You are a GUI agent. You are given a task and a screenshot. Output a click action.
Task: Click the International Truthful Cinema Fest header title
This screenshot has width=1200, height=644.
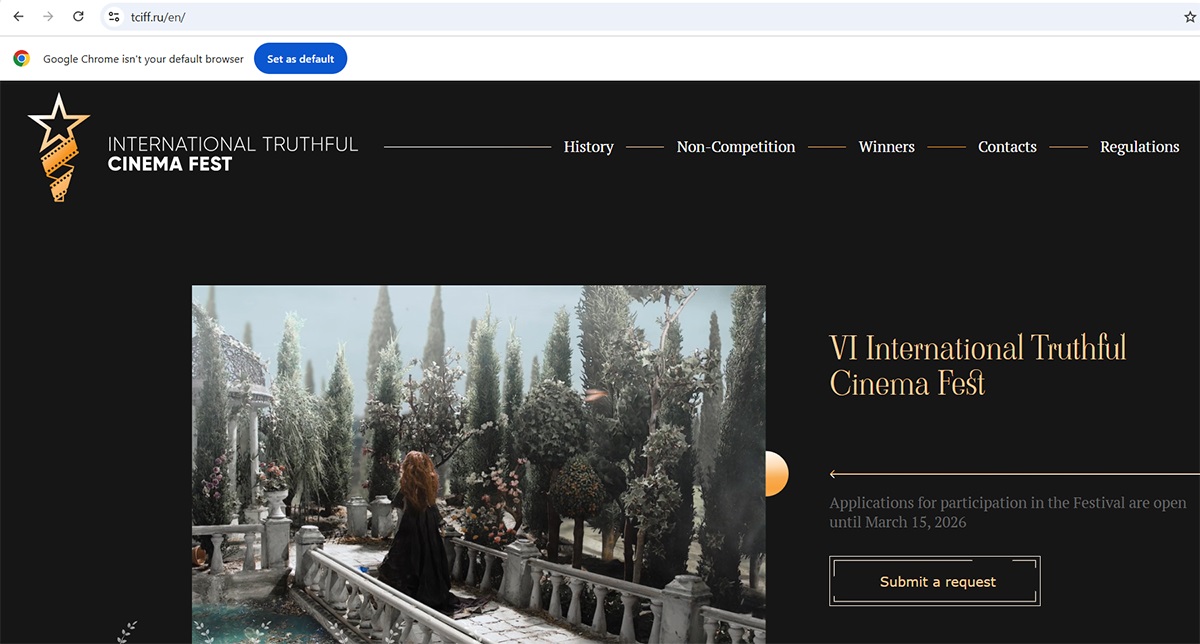tap(232, 154)
